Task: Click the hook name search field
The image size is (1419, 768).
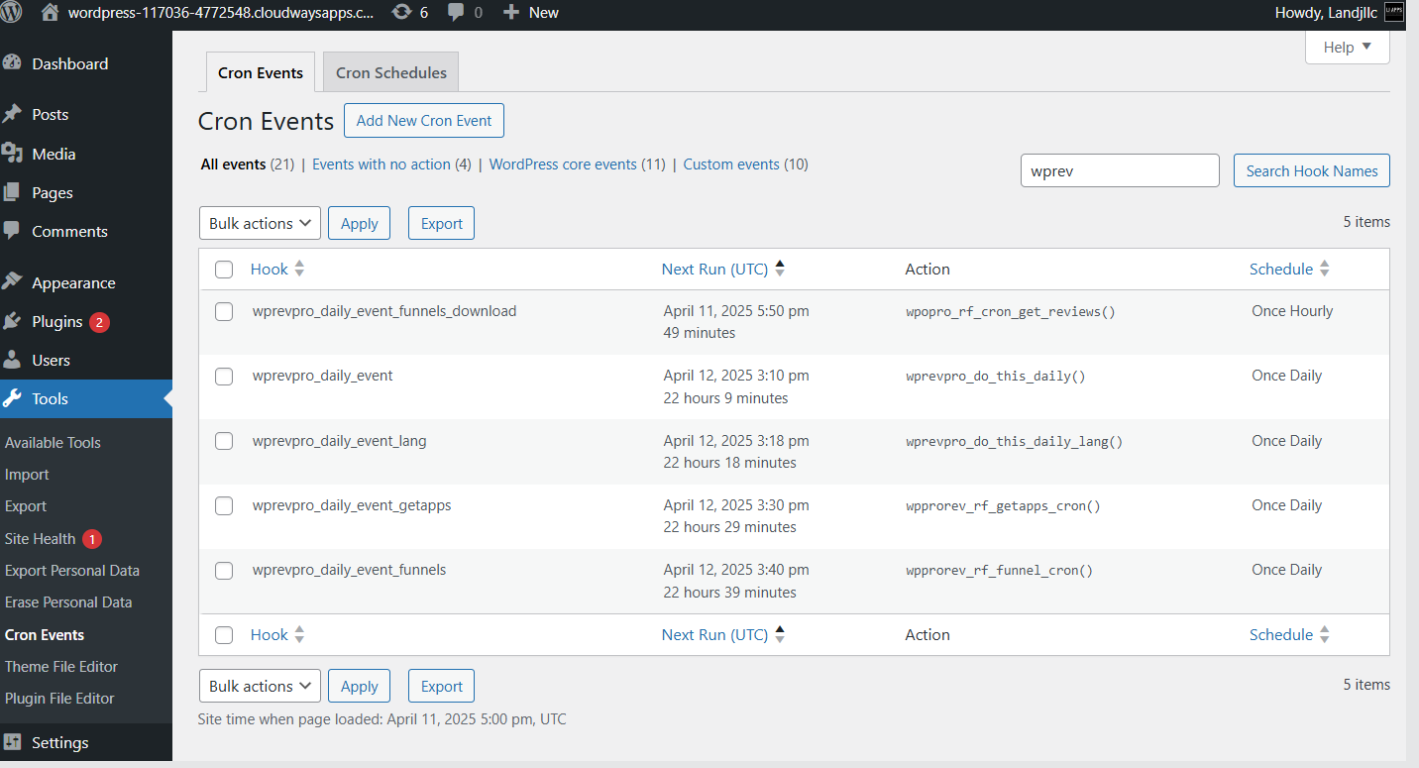Action: click(x=1119, y=170)
